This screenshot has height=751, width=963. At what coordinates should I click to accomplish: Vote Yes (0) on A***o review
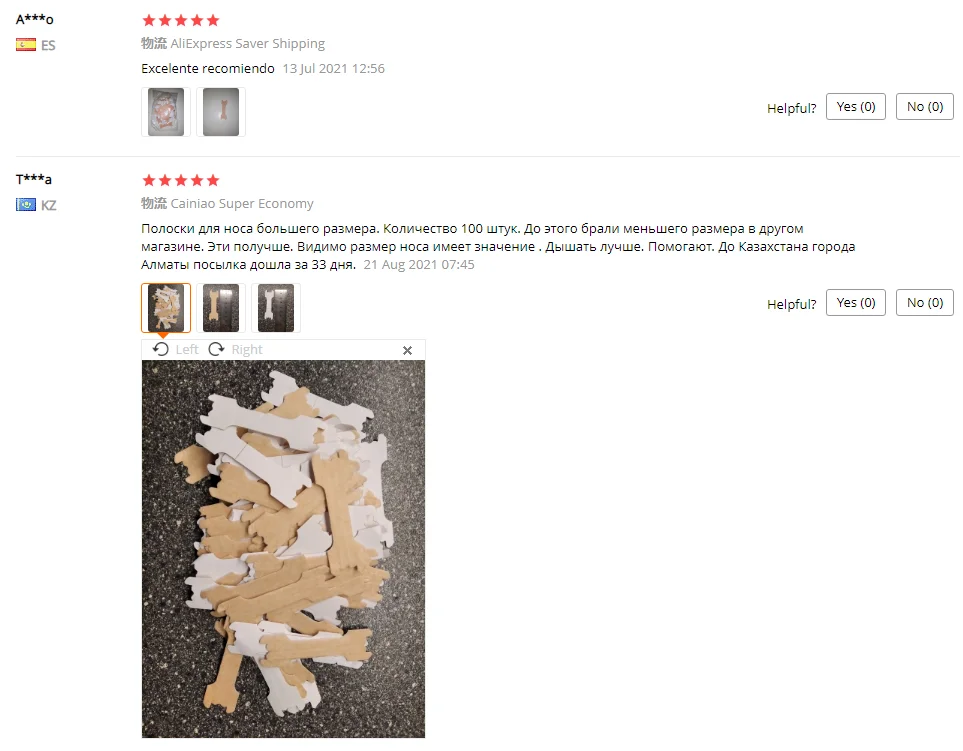[x=856, y=107]
